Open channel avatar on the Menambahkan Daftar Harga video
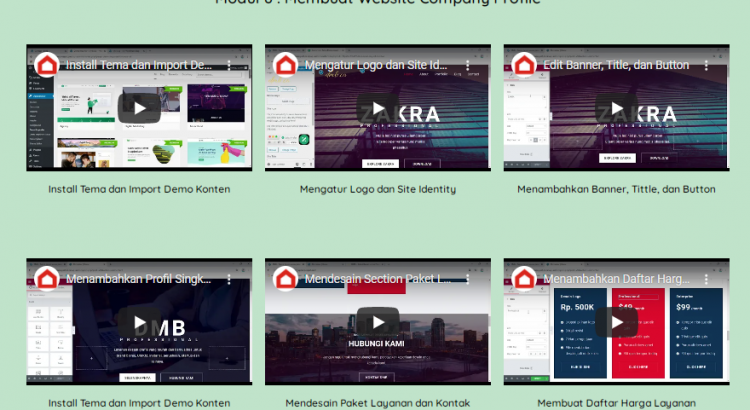The height and width of the screenshot is (410, 750). [x=524, y=279]
